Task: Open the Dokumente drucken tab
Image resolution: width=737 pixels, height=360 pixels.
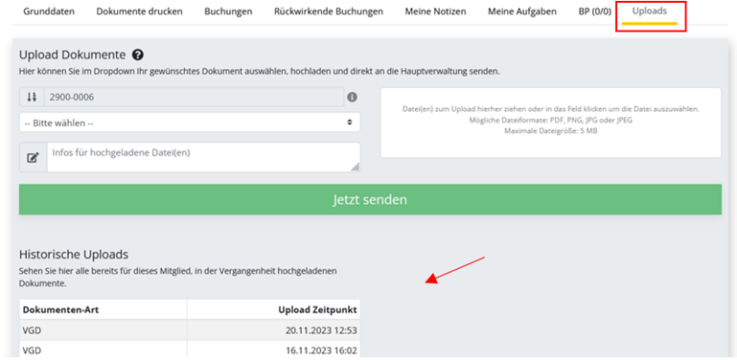Action: point(140,11)
